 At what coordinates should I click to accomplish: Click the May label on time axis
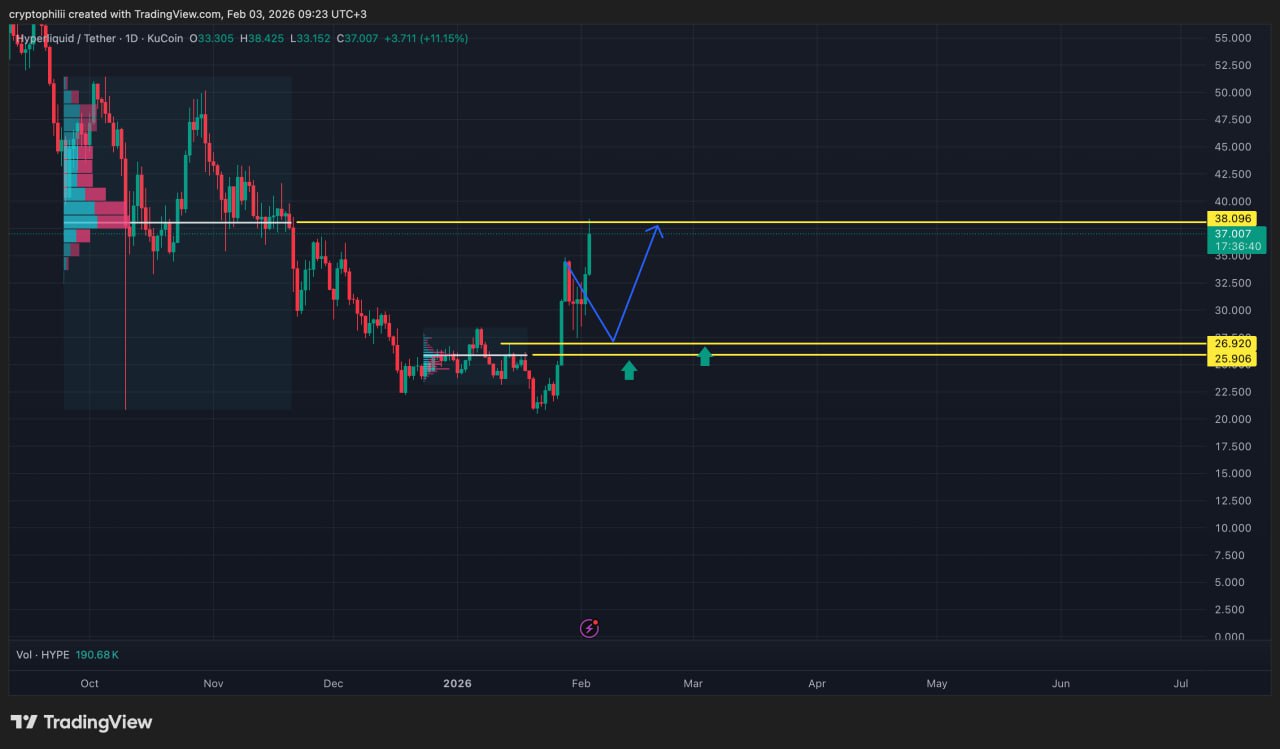click(x=937, y=684)
